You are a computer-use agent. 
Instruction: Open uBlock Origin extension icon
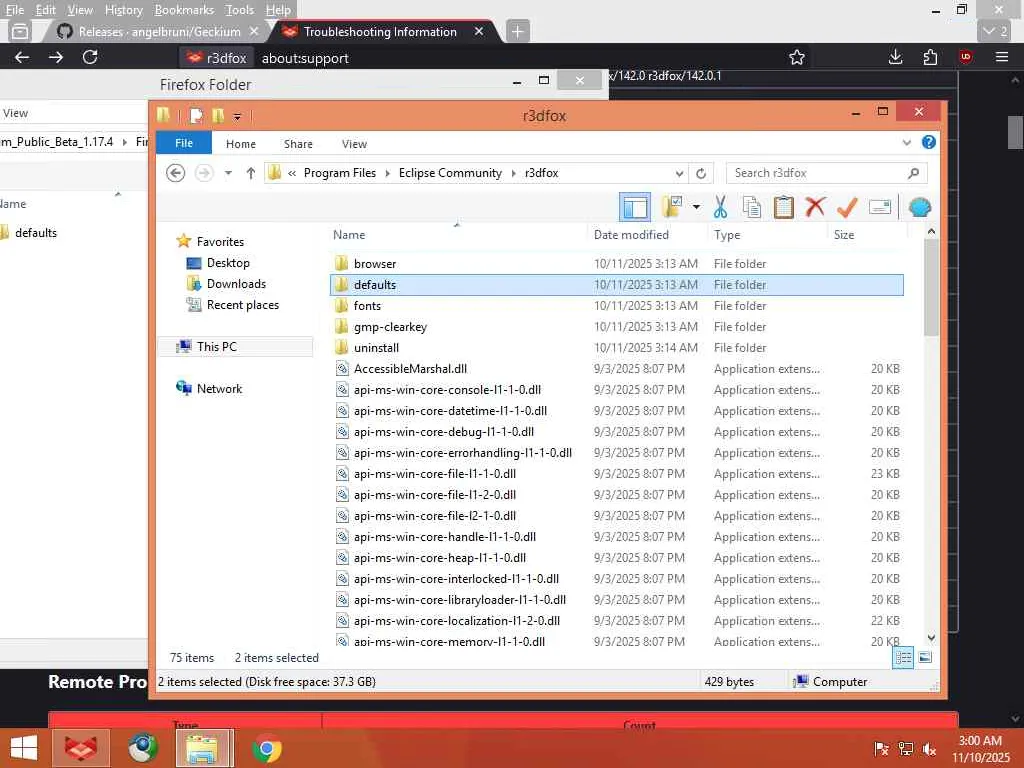tap(966, 57)
